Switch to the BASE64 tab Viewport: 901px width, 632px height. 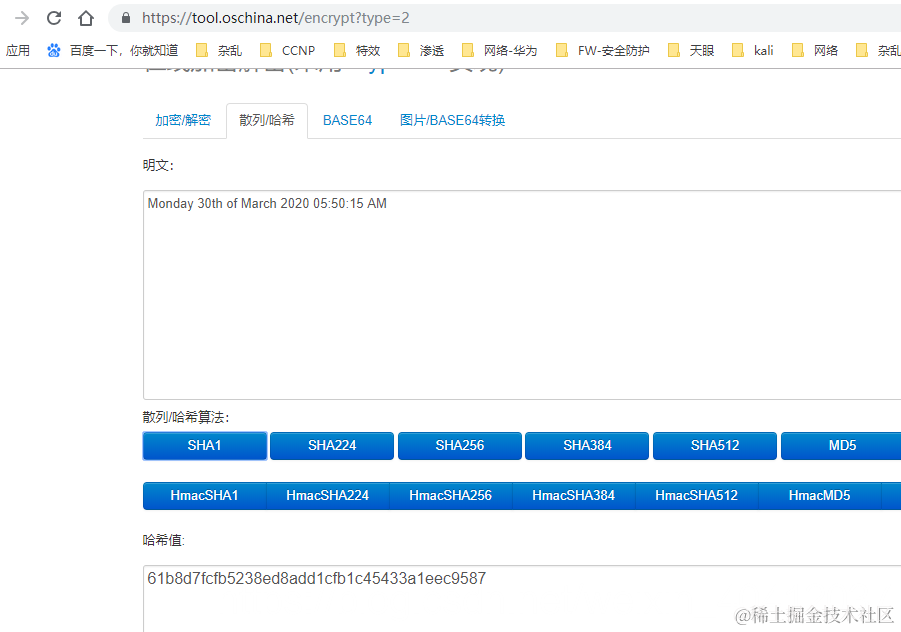pyautogui.click(x=347, y=120)
